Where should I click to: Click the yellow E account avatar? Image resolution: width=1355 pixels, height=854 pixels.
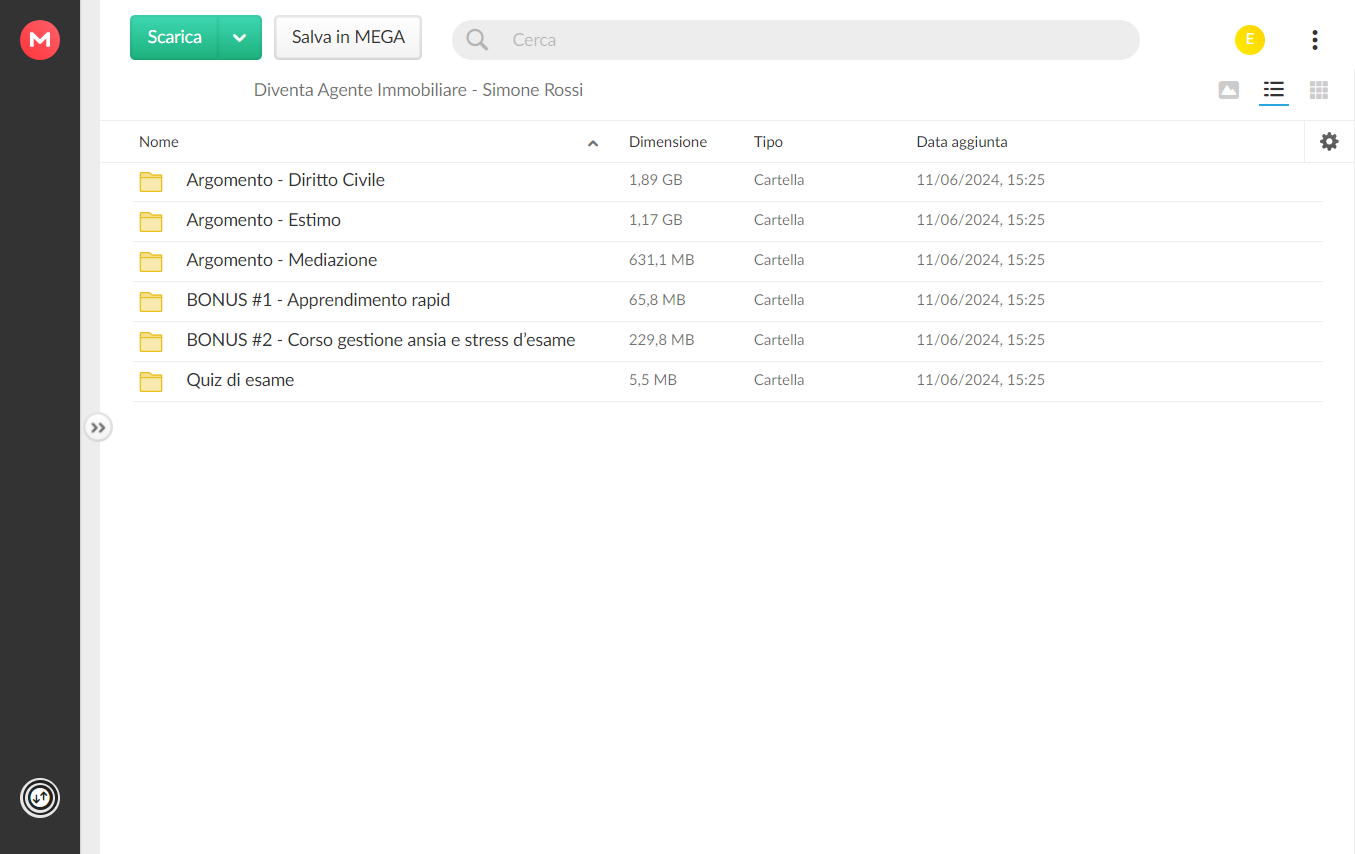point(1250,40)
